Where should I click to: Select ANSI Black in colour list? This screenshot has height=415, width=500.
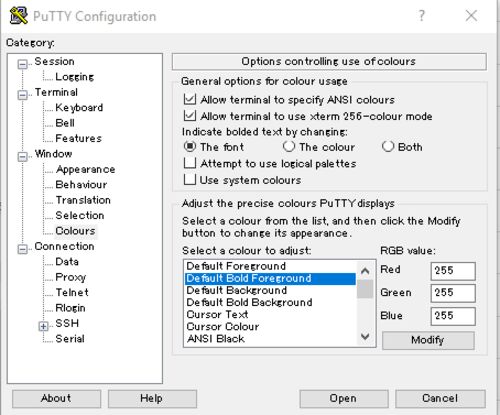pyautogui.click(x=270, y=339)
